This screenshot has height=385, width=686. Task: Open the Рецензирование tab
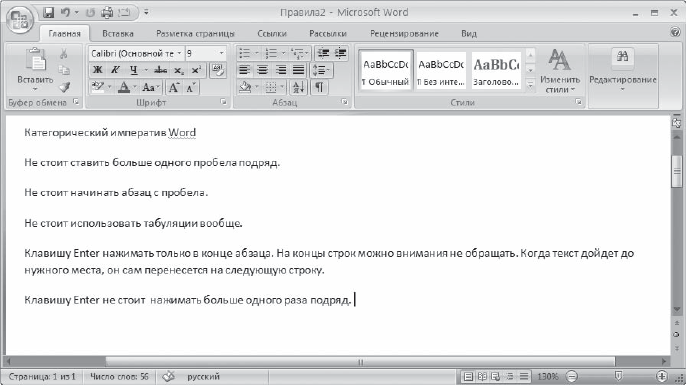point(404,34)
